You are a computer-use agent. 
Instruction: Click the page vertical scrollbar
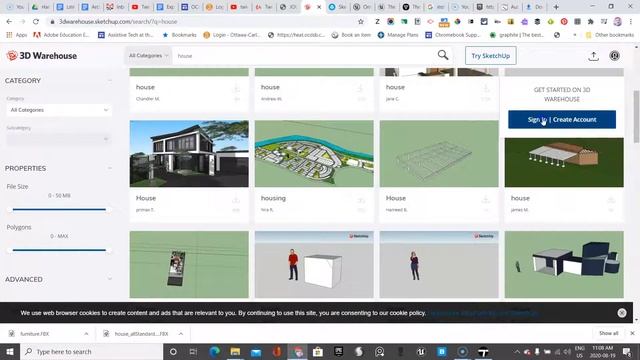point(636,116)
